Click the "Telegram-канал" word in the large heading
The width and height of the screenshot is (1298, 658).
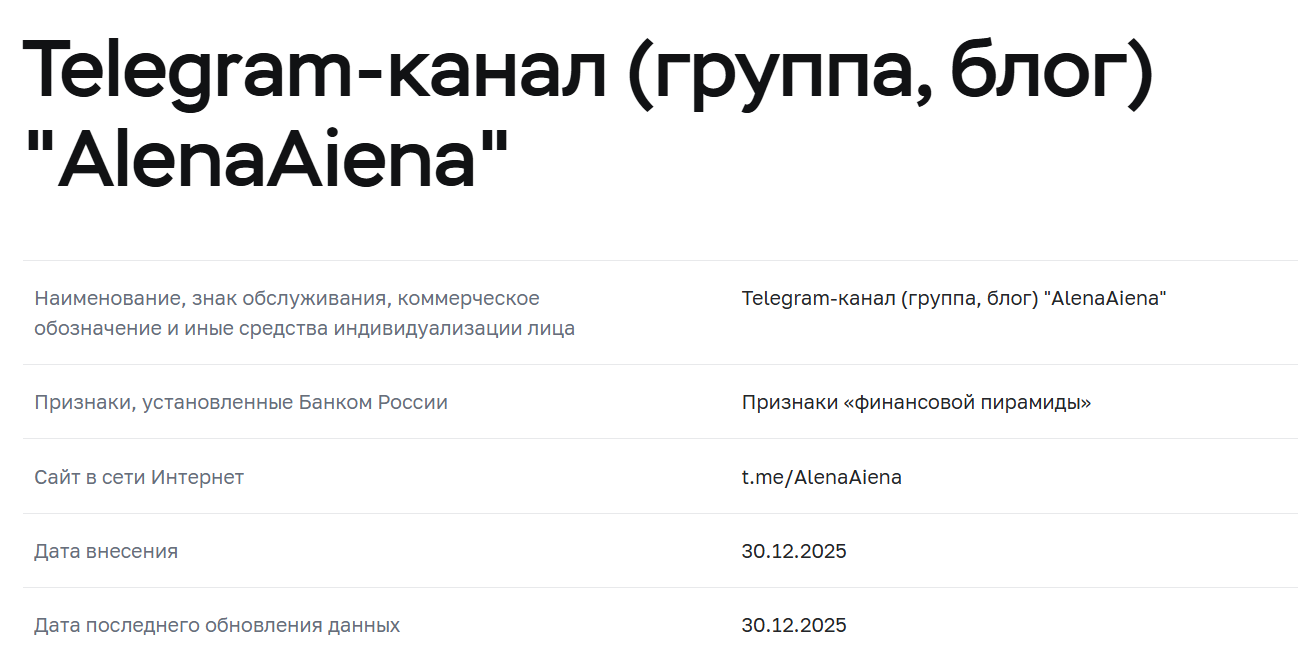click(315, 72)
